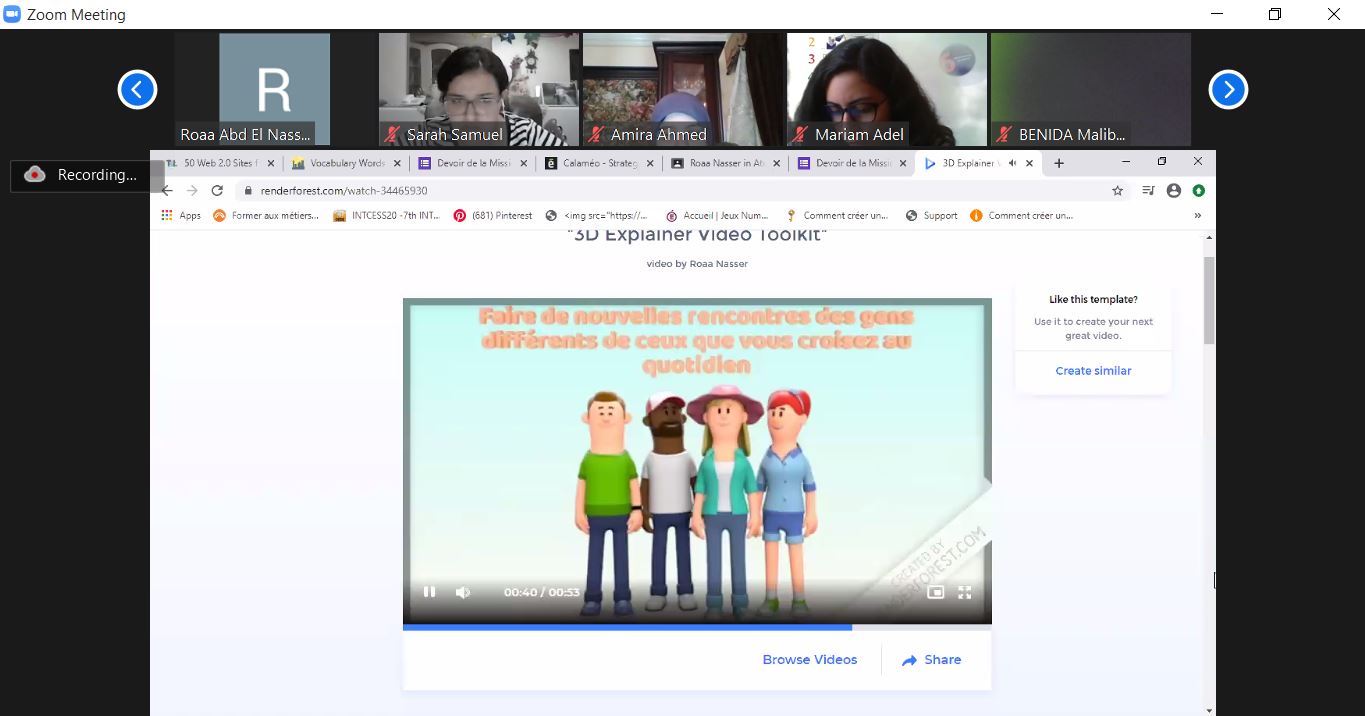Open Chrome media control icon
This screenshot has width=1365, height=716.
click(1147, 190)
